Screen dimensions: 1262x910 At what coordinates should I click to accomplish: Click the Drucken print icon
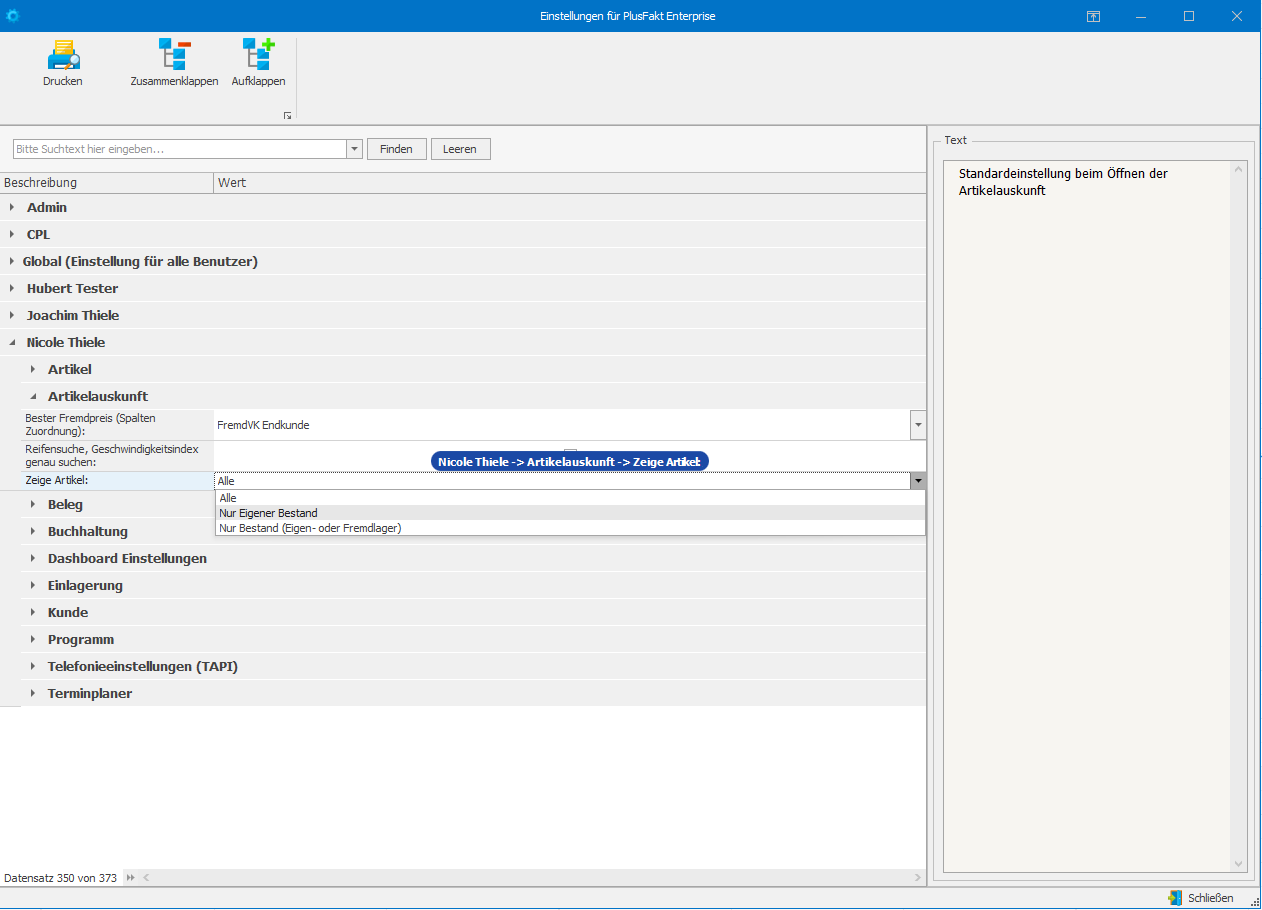(63, 54)
